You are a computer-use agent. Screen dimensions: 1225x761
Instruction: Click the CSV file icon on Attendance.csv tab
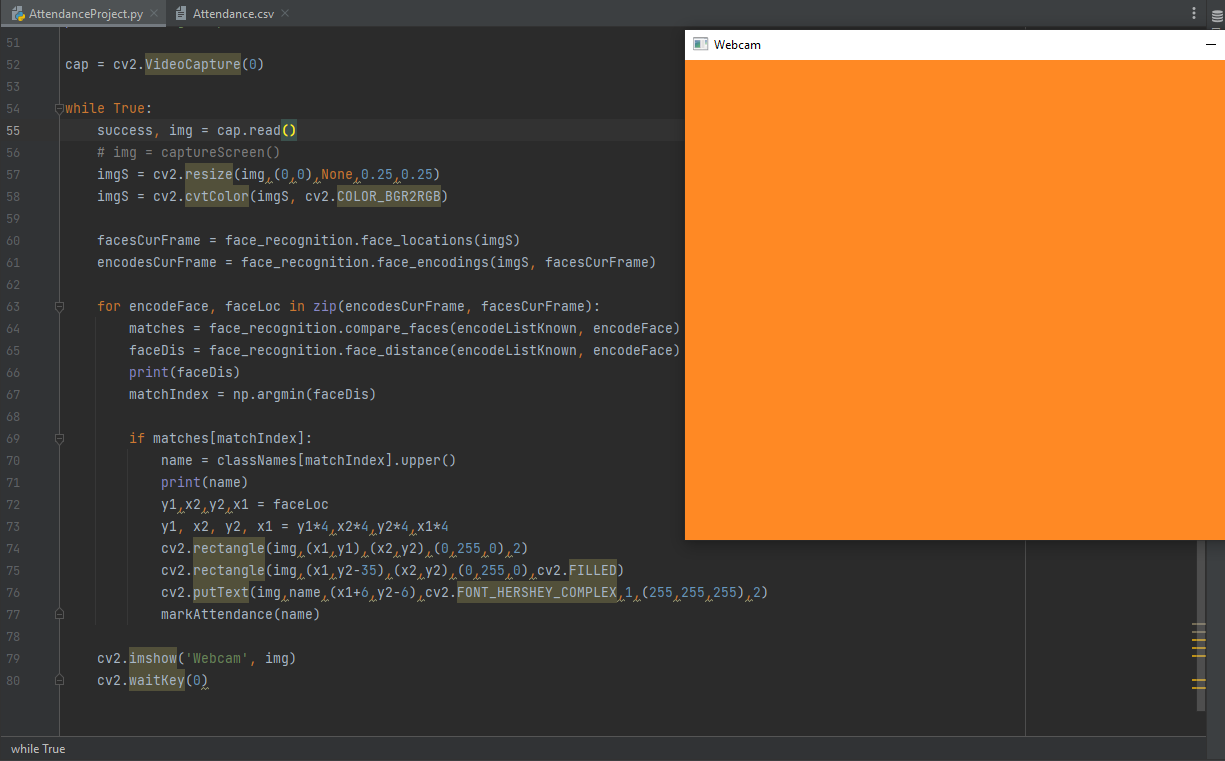[180, 14]
